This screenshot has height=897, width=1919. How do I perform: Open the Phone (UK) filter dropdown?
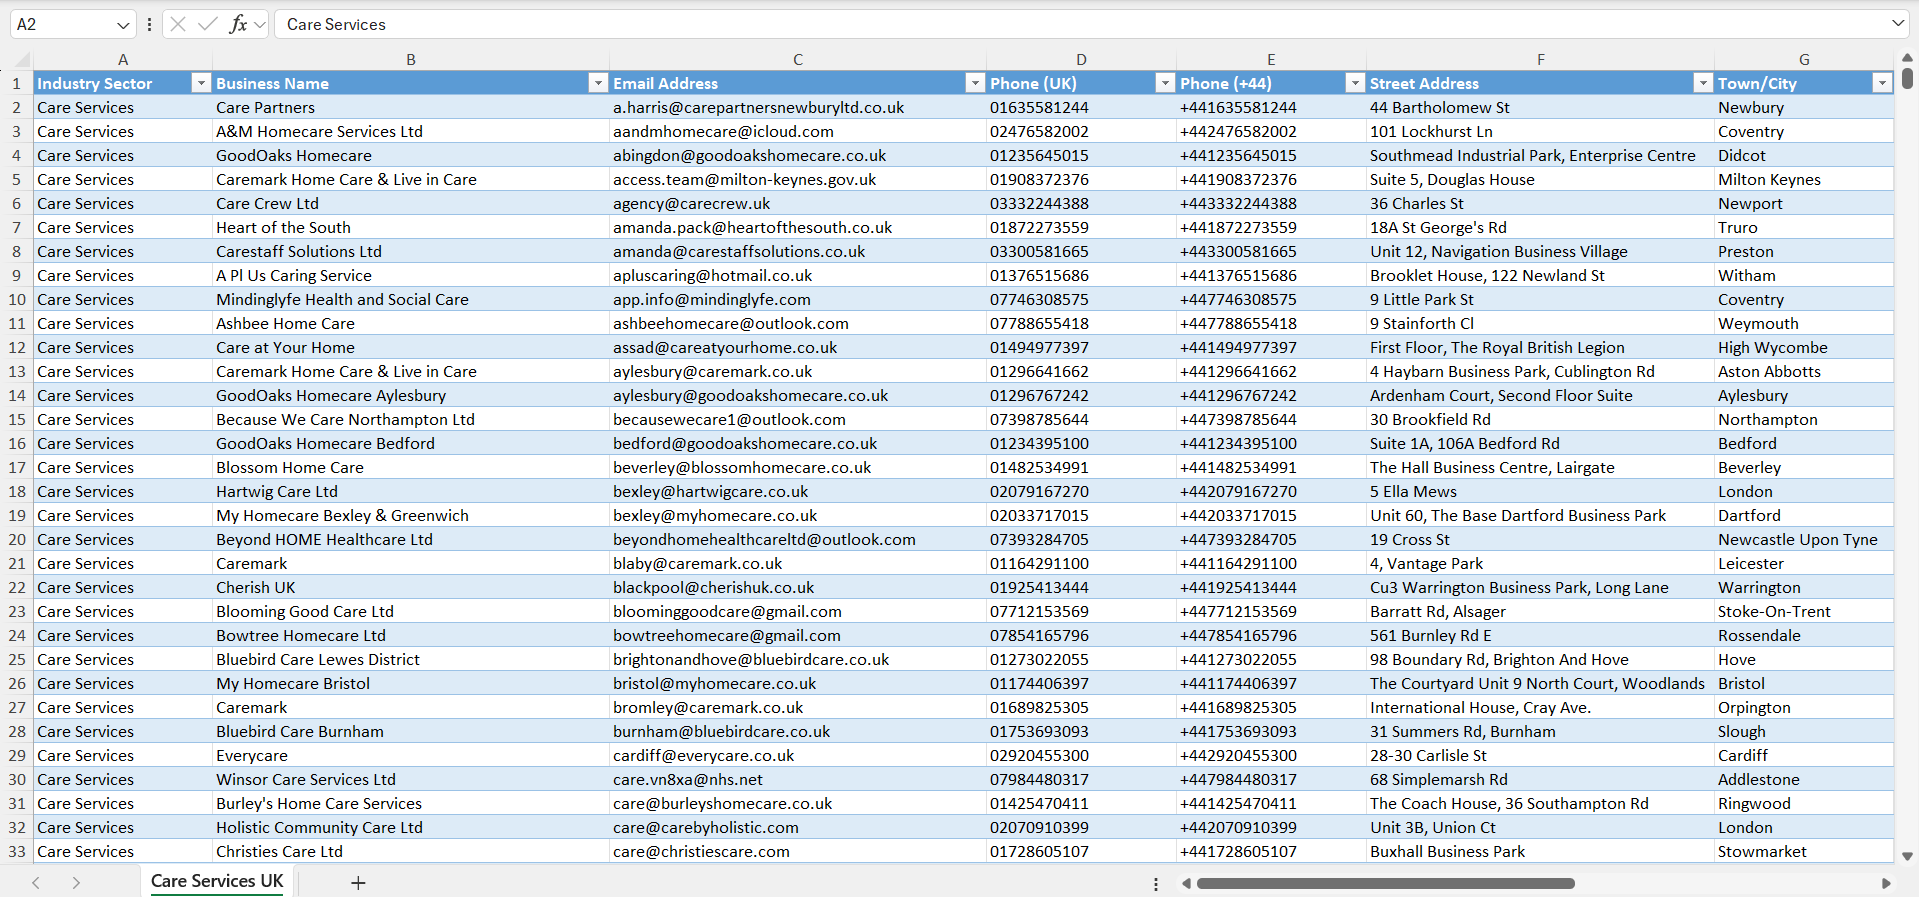tap(1165, 83)
